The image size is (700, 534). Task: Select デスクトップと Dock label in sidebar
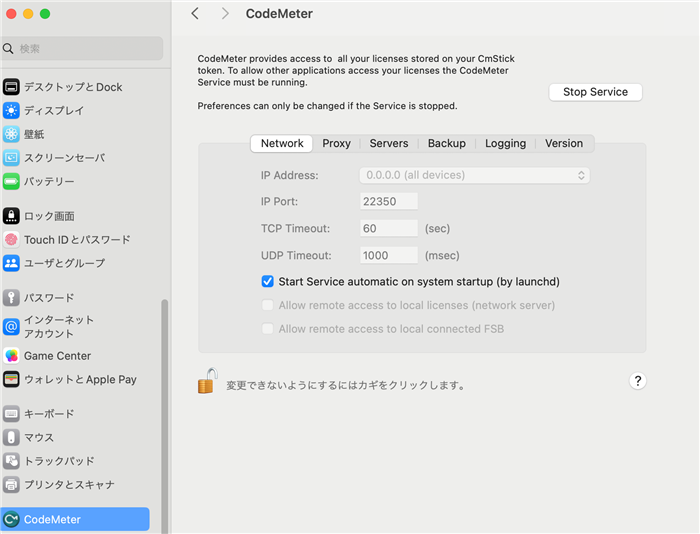coord(73,87)
